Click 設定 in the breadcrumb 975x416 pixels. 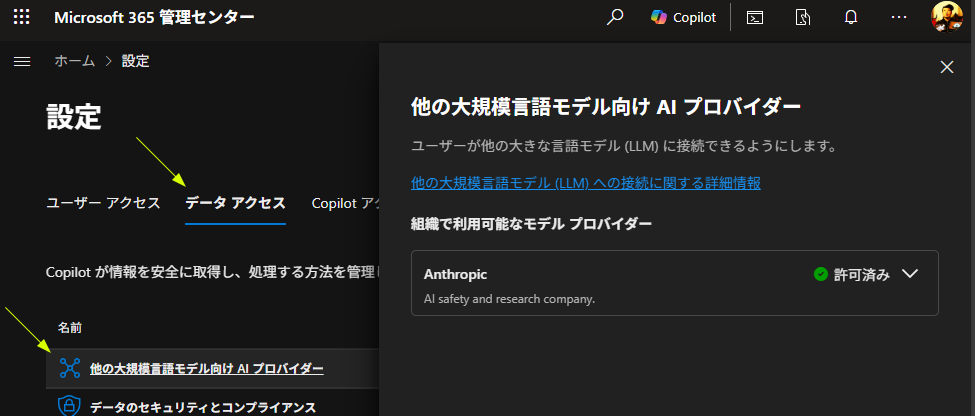coord(135,62)
